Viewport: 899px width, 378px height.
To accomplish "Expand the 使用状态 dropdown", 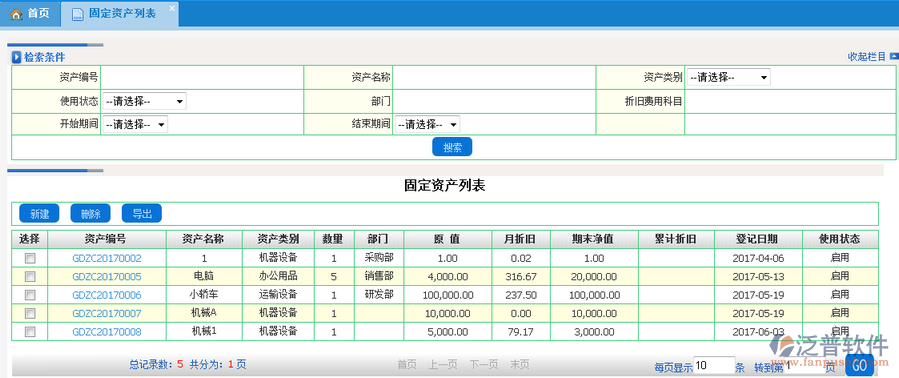I will click(144, 102).
